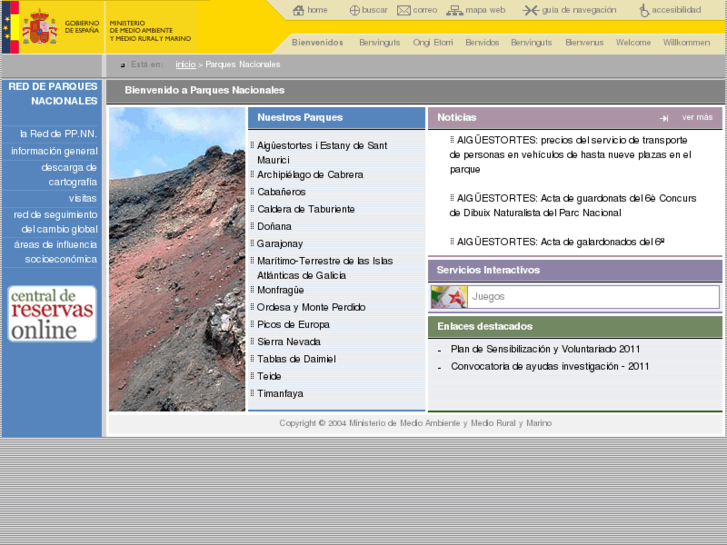
Task: Open Garajonay park link
Action: point(280,244)
